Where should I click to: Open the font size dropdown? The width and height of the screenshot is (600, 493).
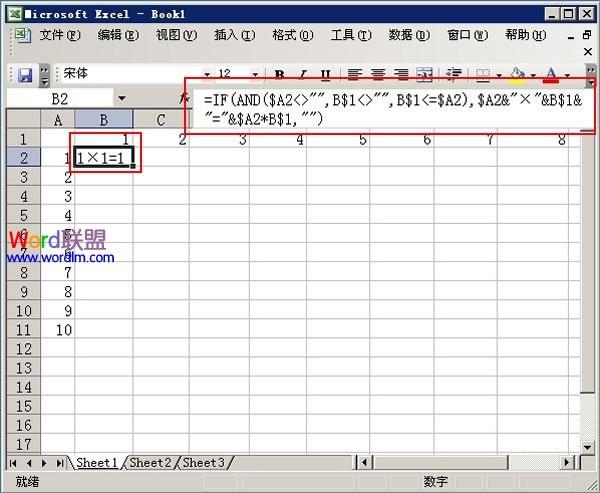point(255,74)
